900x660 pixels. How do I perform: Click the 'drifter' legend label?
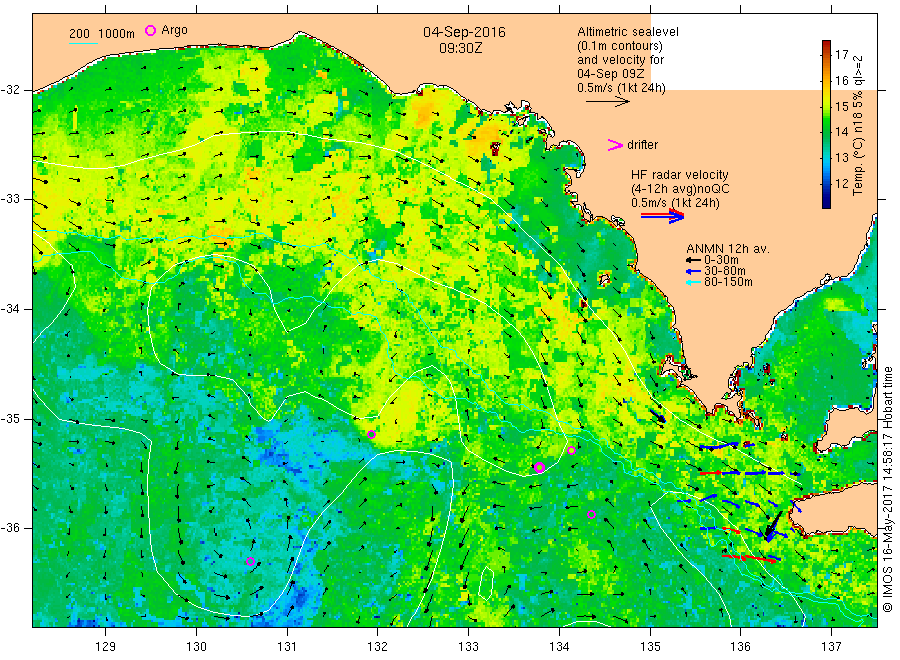pyautogui.click(x=642, y=145)
